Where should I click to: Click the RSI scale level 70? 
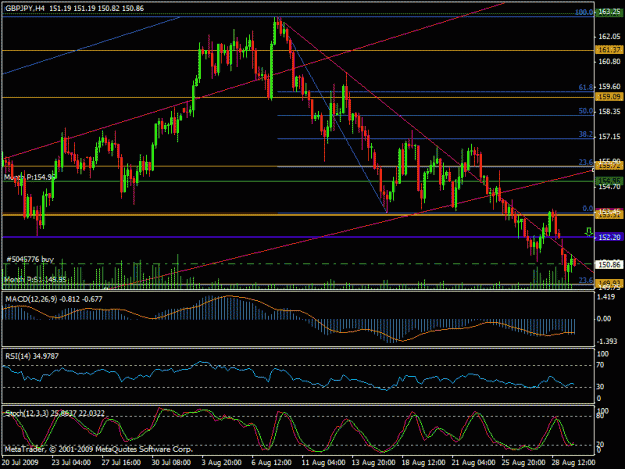[x=601, y=365]
